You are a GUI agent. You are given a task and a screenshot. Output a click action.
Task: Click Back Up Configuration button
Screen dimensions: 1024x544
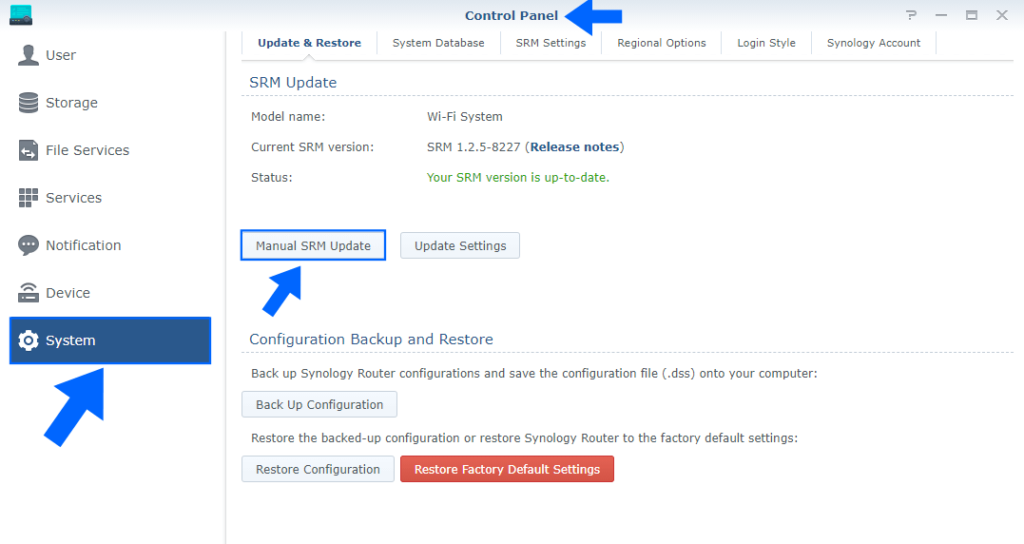(x=319, y=404)
